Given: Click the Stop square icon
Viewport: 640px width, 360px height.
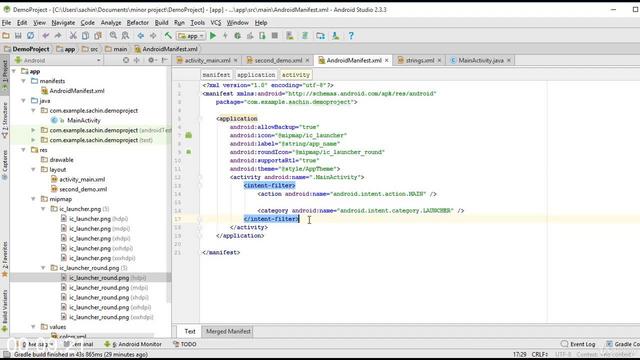Looking at the screenshot, I should coord(275,36).
